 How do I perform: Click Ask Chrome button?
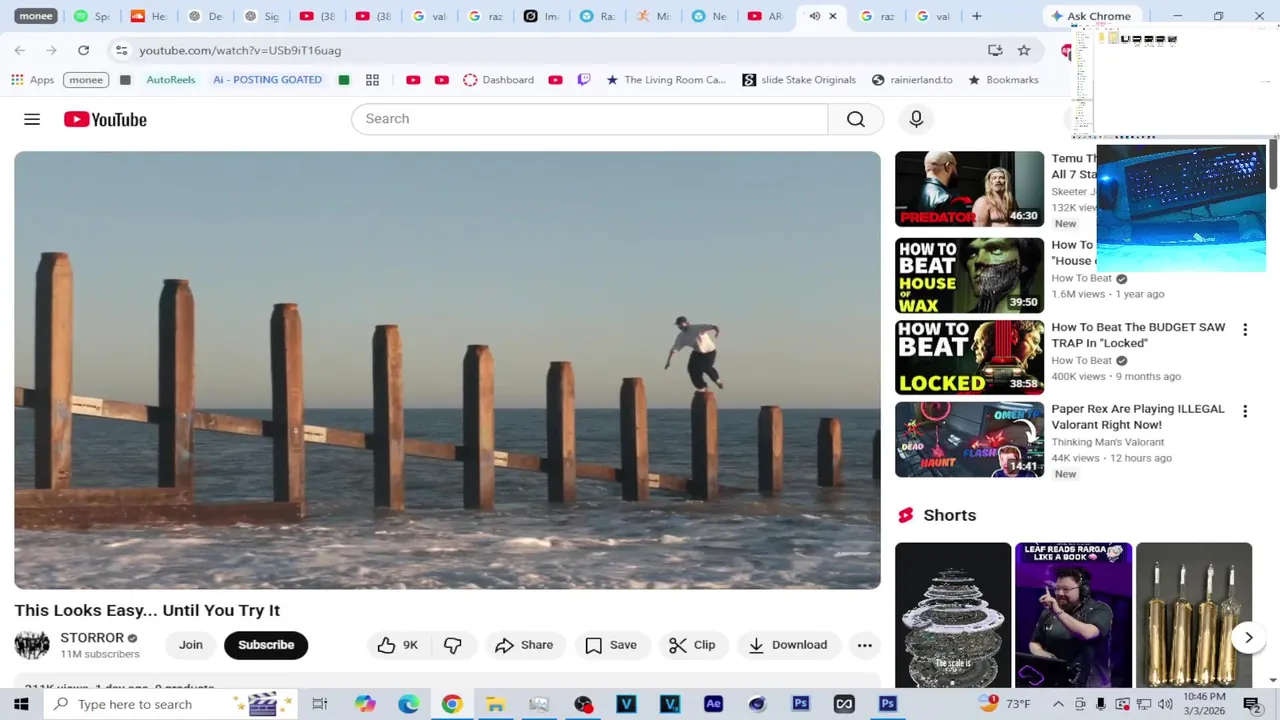(1090, 16)
